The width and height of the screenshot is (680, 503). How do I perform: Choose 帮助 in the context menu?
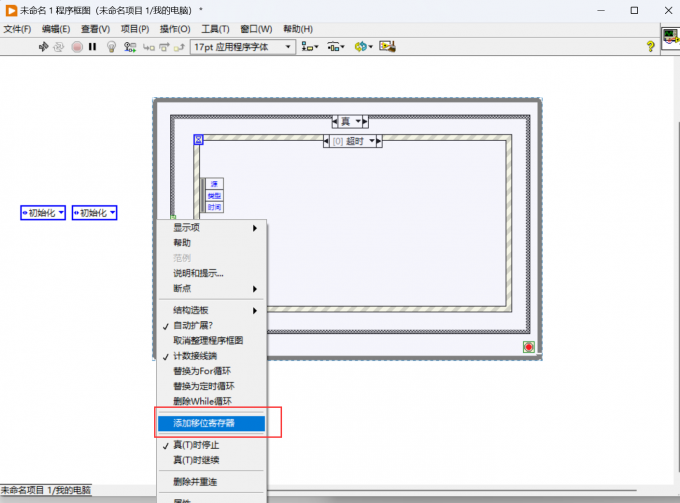tap(212, 243)
